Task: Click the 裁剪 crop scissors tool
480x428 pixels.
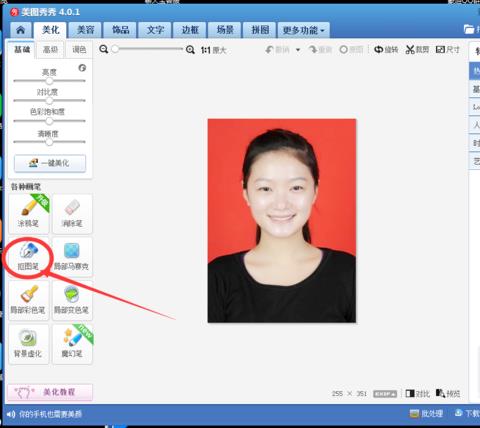Action: [x=417, y=50]
